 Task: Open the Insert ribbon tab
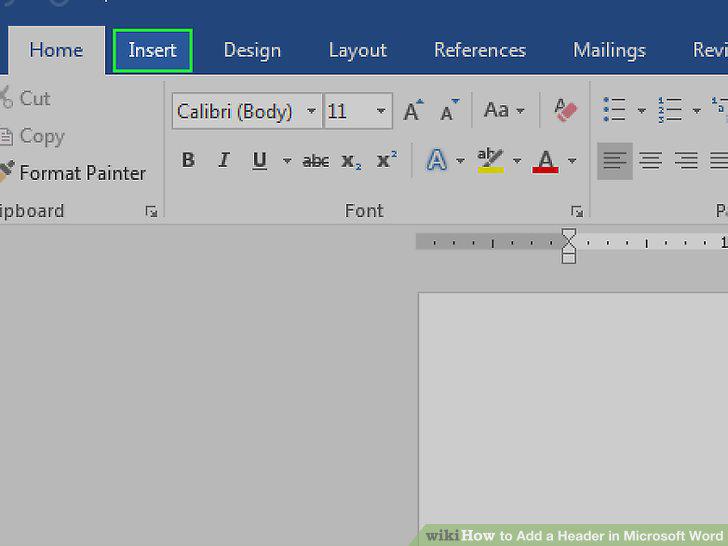coord(152,50)
